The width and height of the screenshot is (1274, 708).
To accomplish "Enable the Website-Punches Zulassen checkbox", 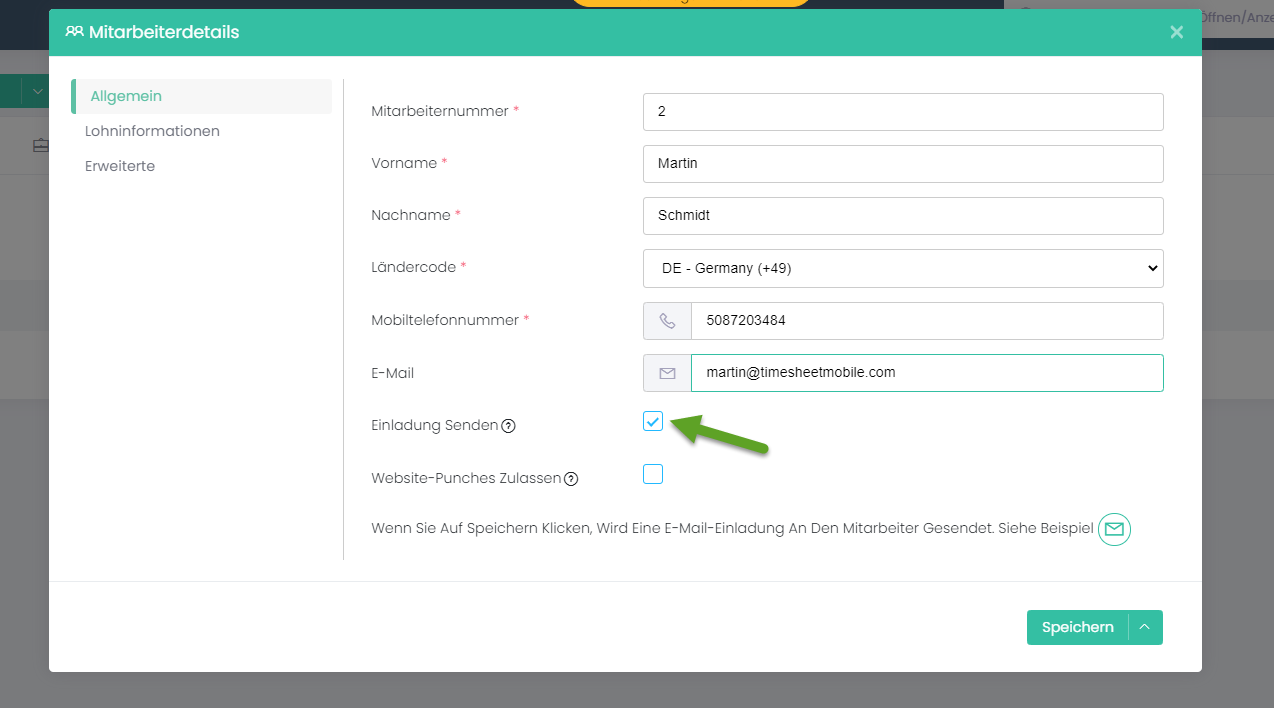I will click(x=653, y=474).
